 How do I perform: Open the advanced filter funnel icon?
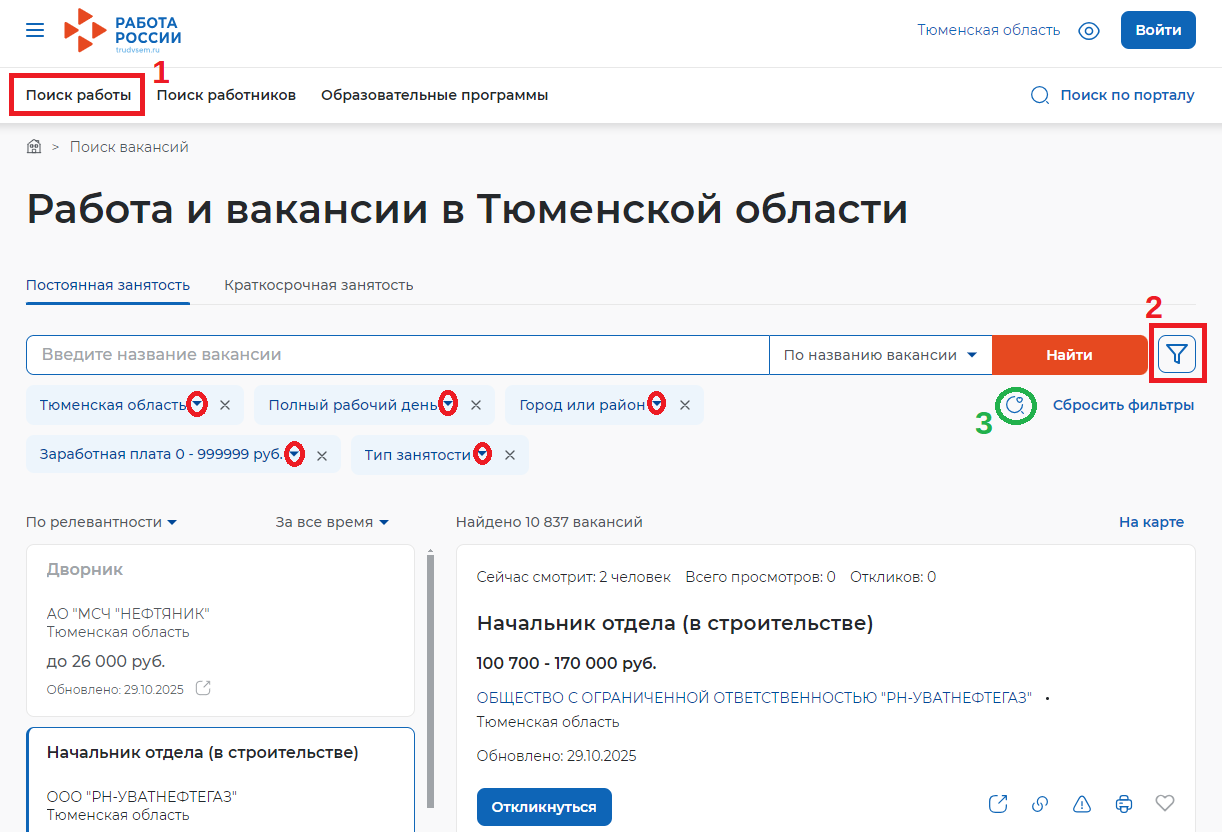pyautogui.click(x=1178, y=354)
